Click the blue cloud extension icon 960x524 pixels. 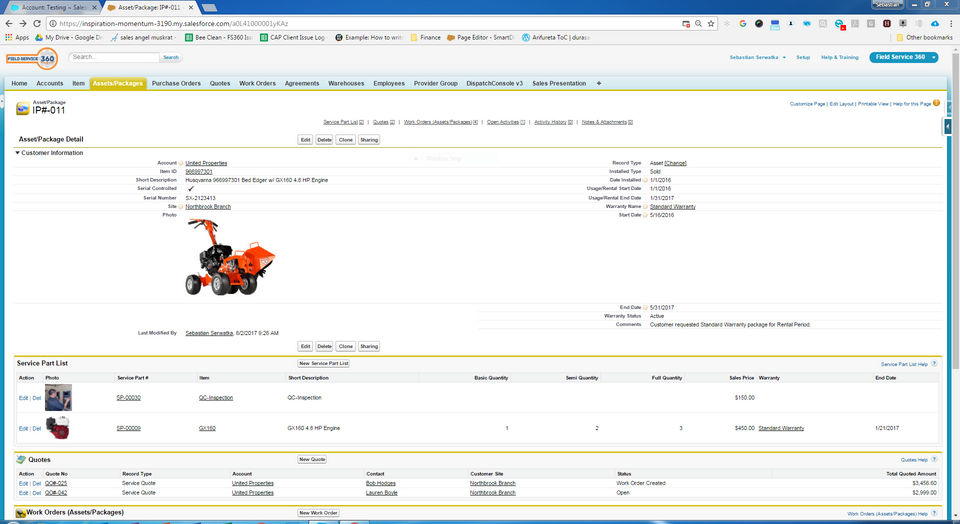click(935, 23)
